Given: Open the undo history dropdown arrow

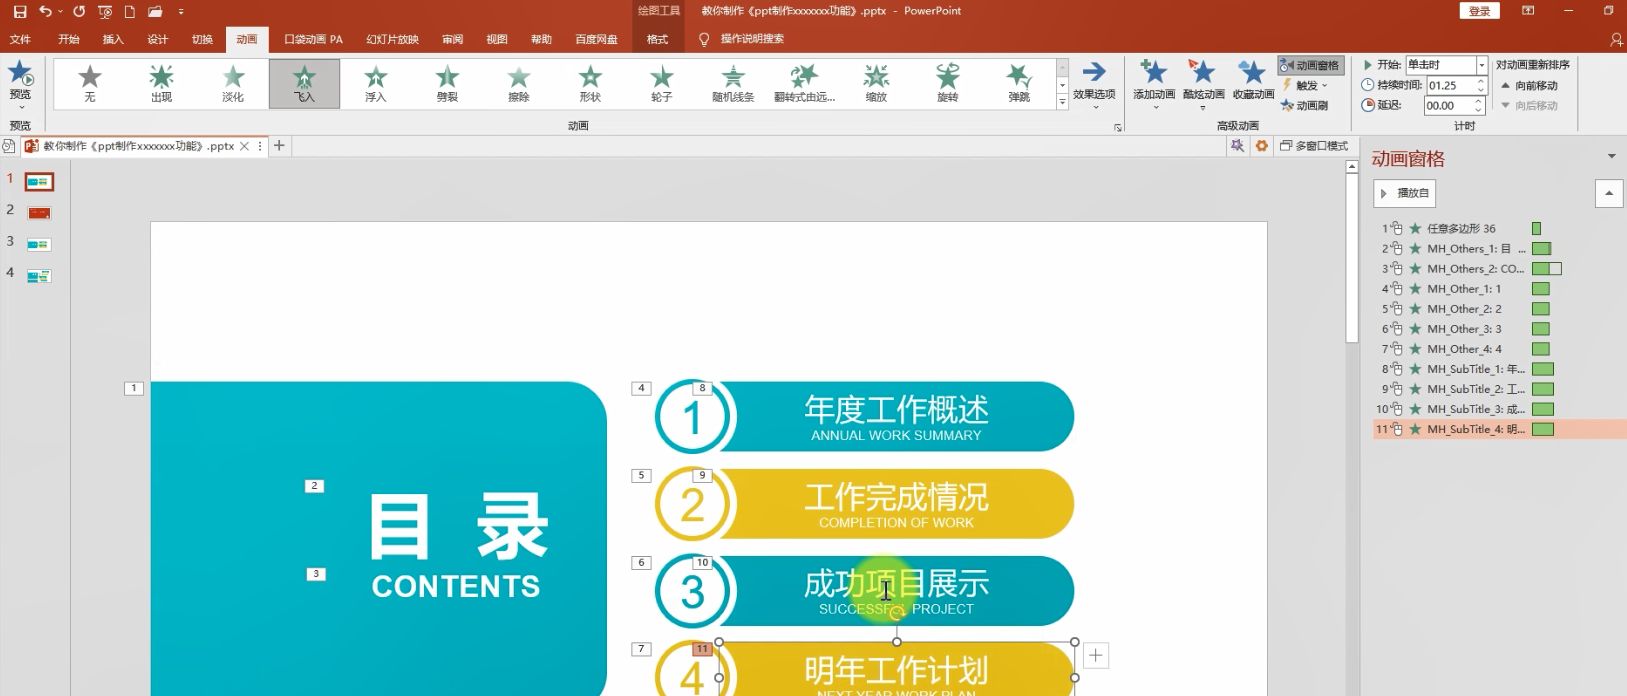Looking at the screenshot, I should pos(61,12).
